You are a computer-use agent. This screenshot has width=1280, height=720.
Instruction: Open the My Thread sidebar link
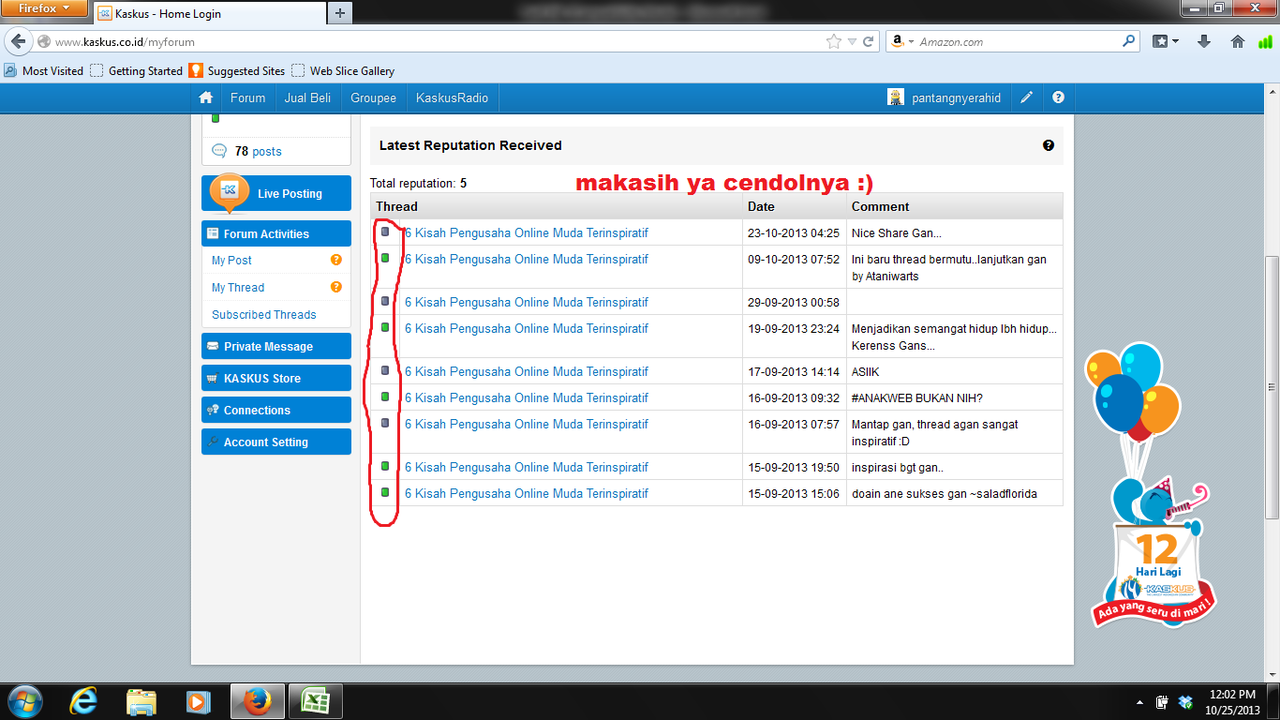click(x=238, y=287)
